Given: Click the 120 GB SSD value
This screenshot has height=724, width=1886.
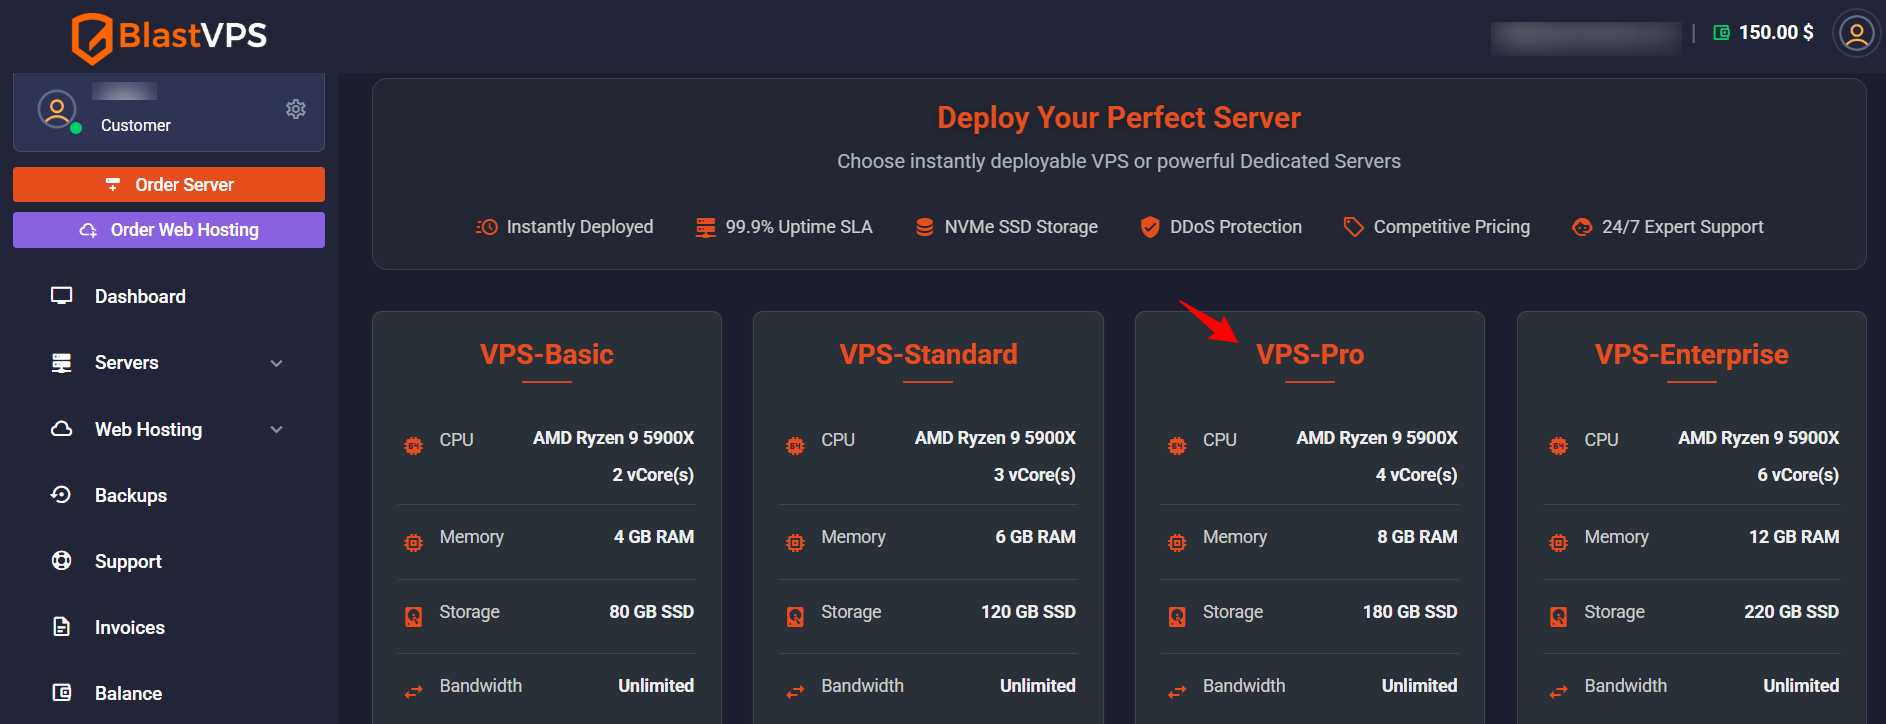Looking at the screenshot, I should point(1028,612).
